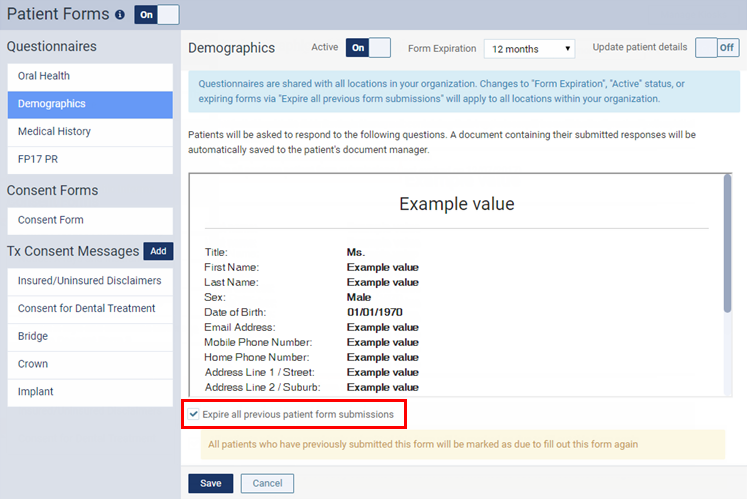Select the Bridge consent message

coord(90,337)
